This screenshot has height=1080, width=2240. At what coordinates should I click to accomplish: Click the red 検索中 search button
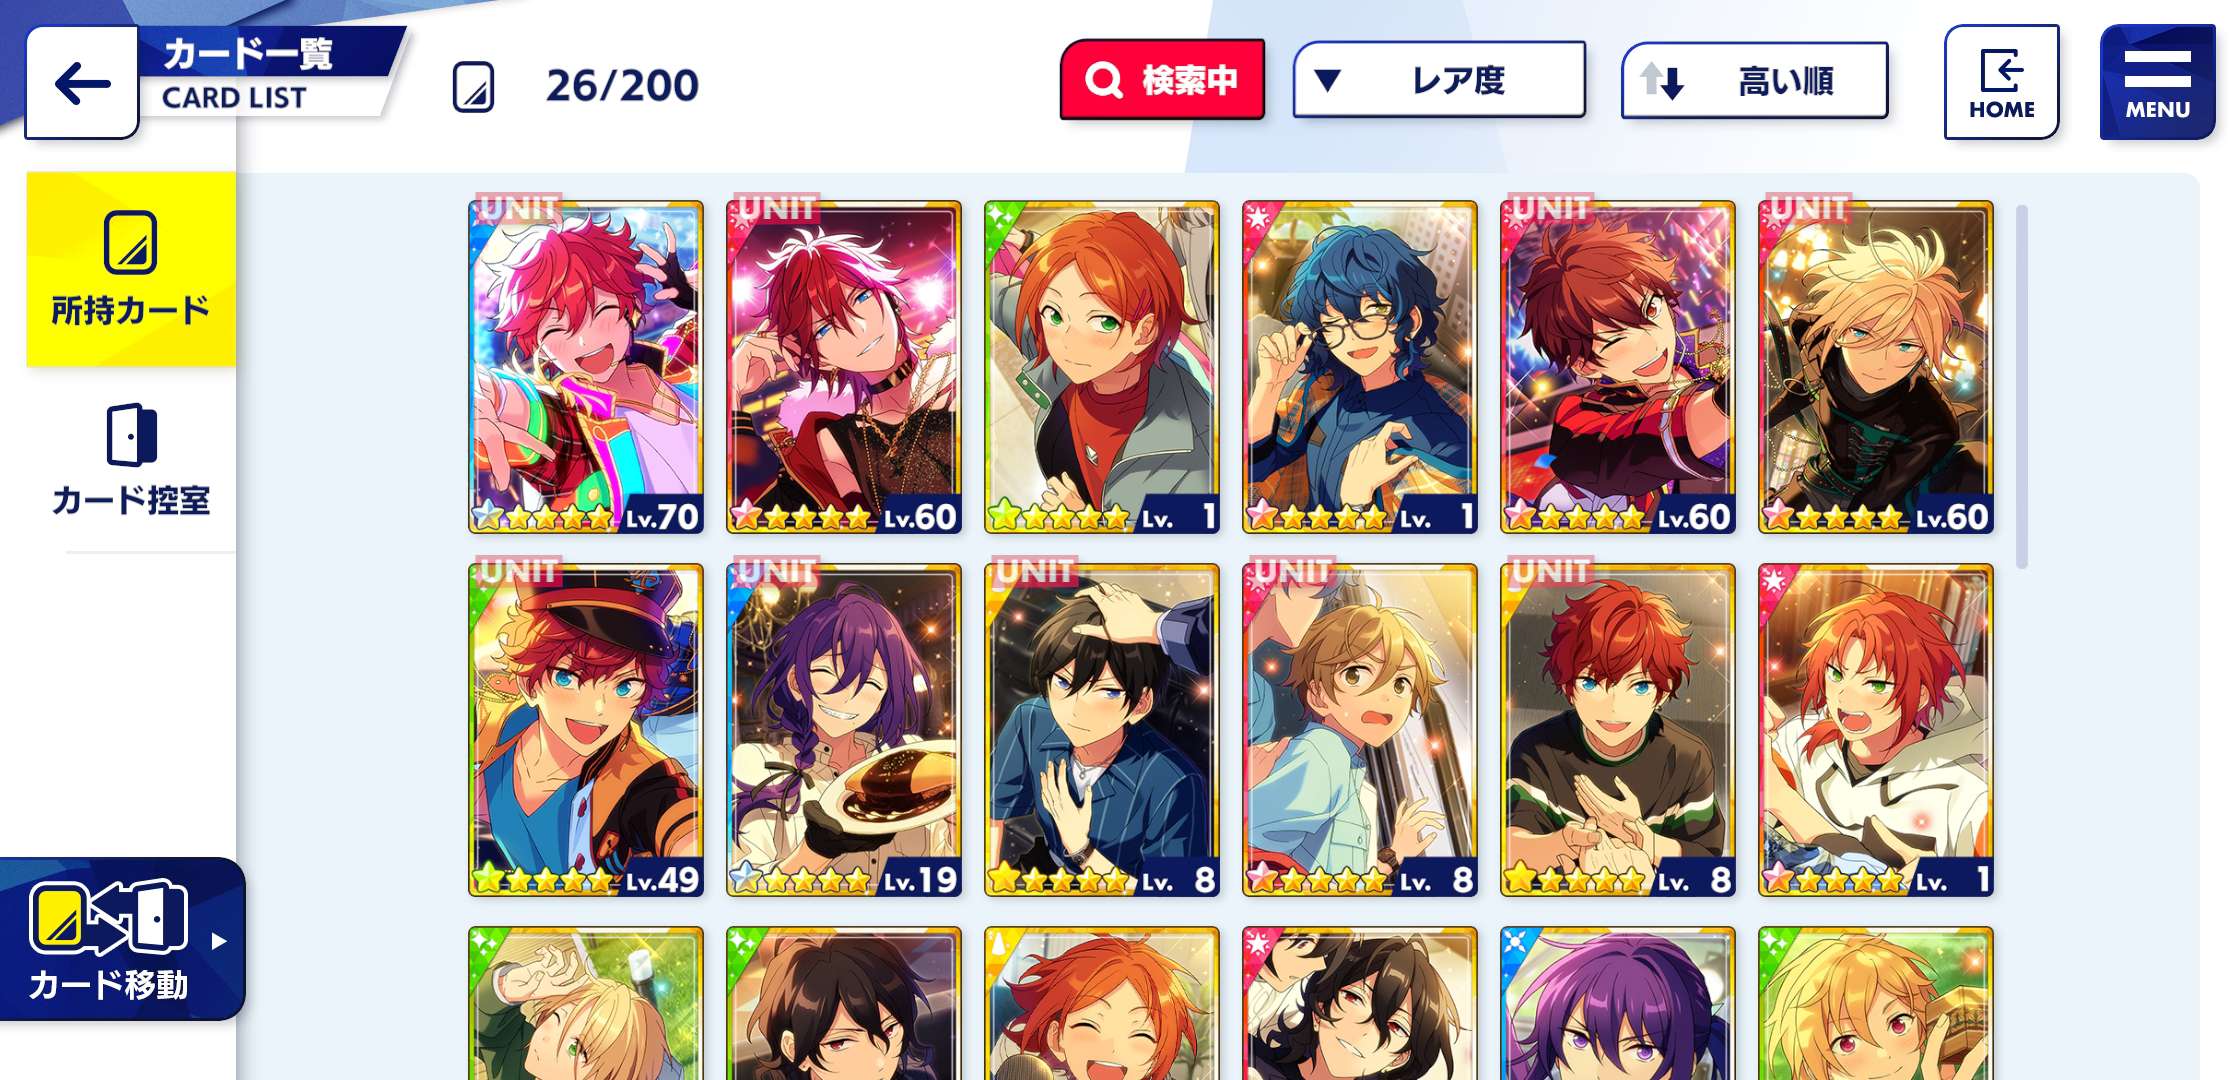click(x=1162, y=80)
